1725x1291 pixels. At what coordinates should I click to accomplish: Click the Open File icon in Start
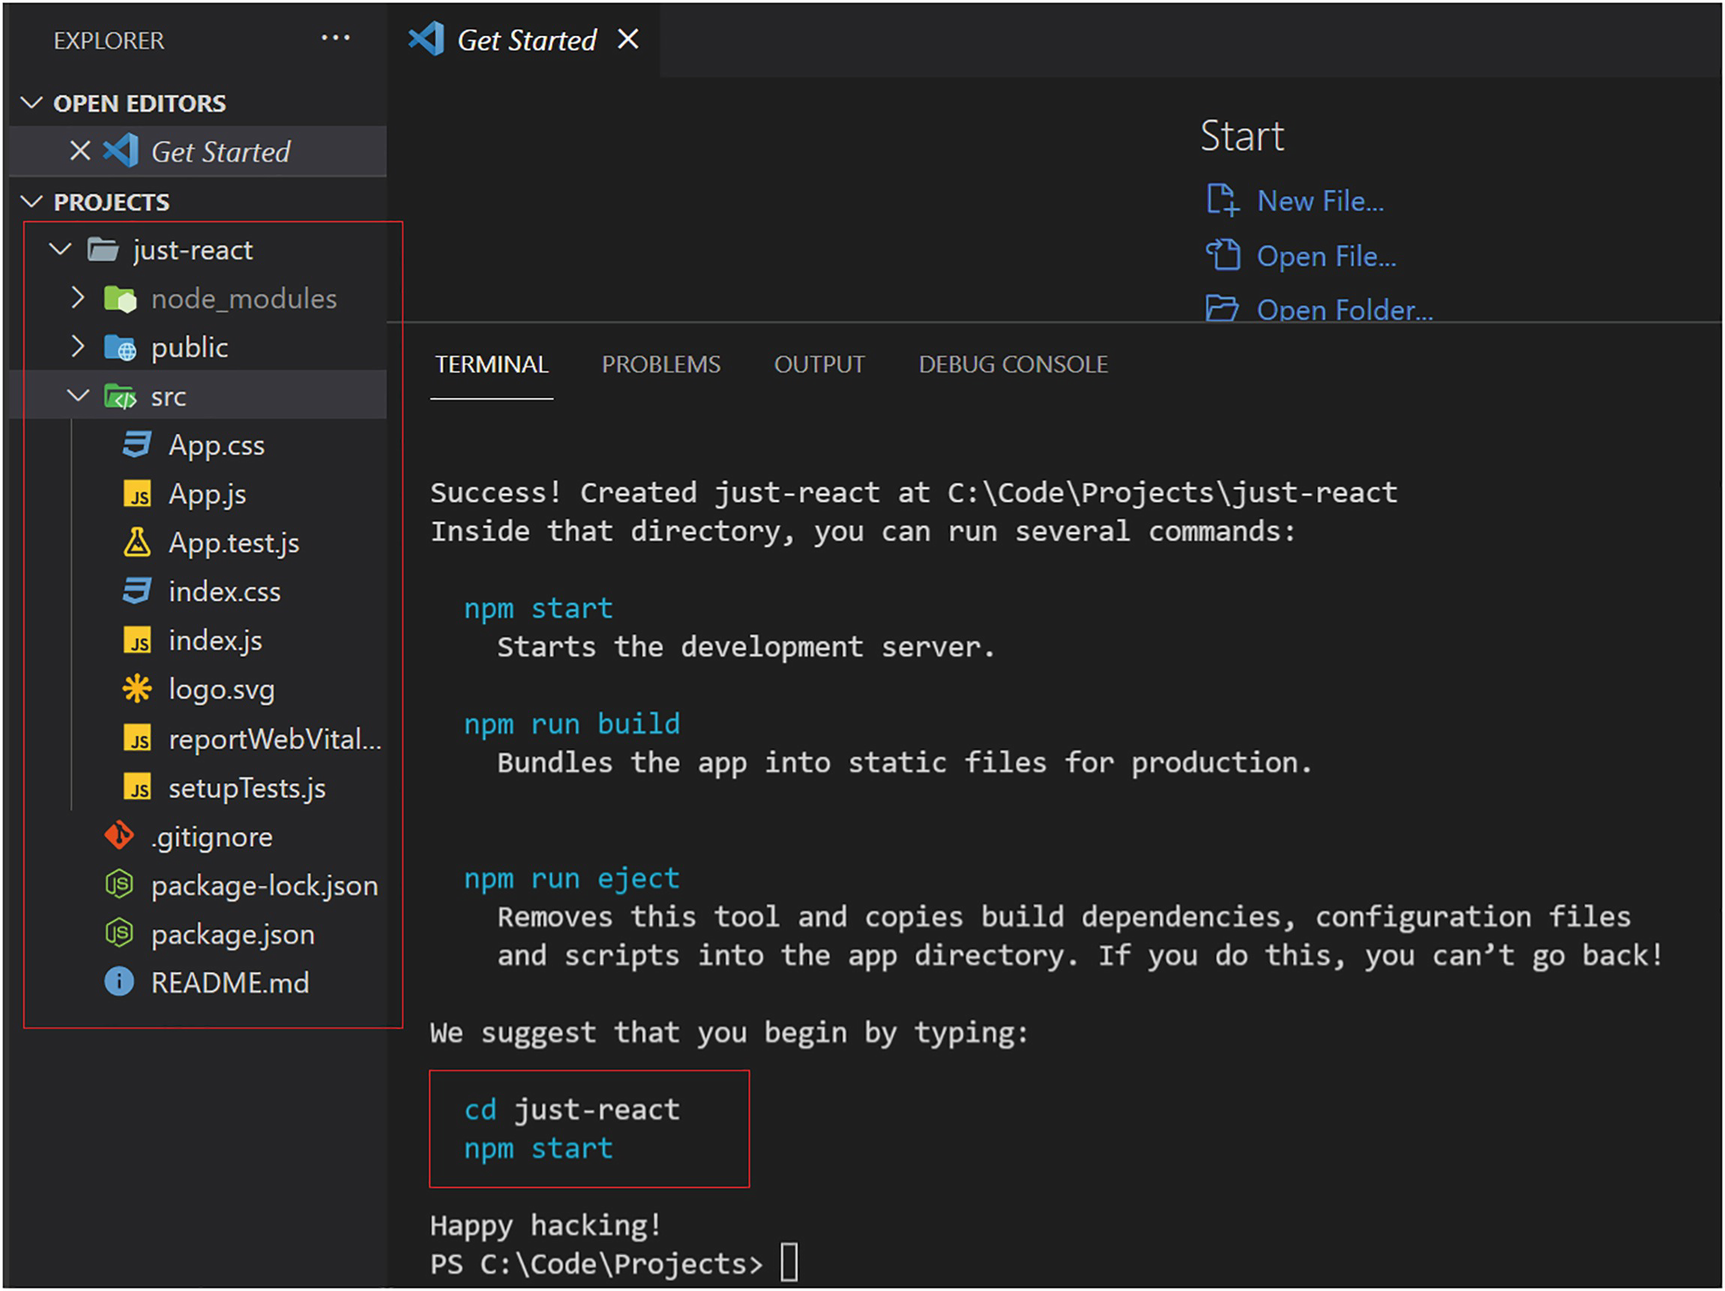[1222, 256]
